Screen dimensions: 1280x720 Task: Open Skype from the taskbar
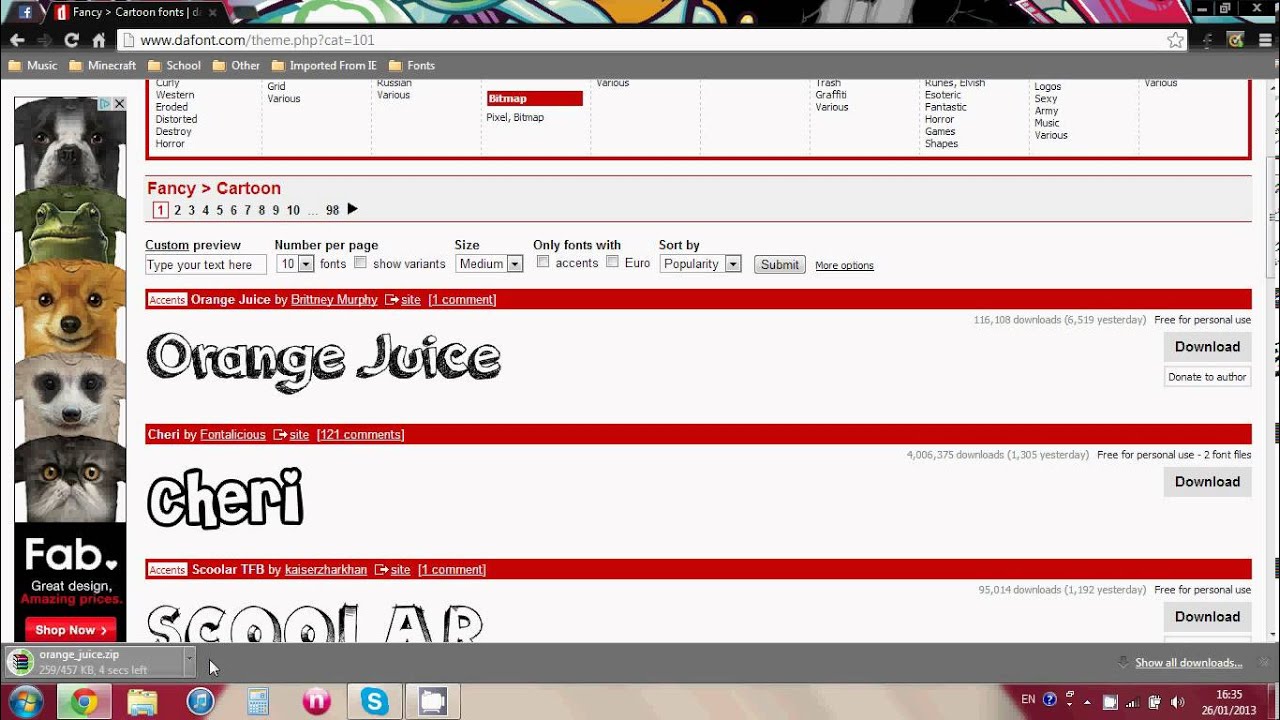click(x=375, y=702)
